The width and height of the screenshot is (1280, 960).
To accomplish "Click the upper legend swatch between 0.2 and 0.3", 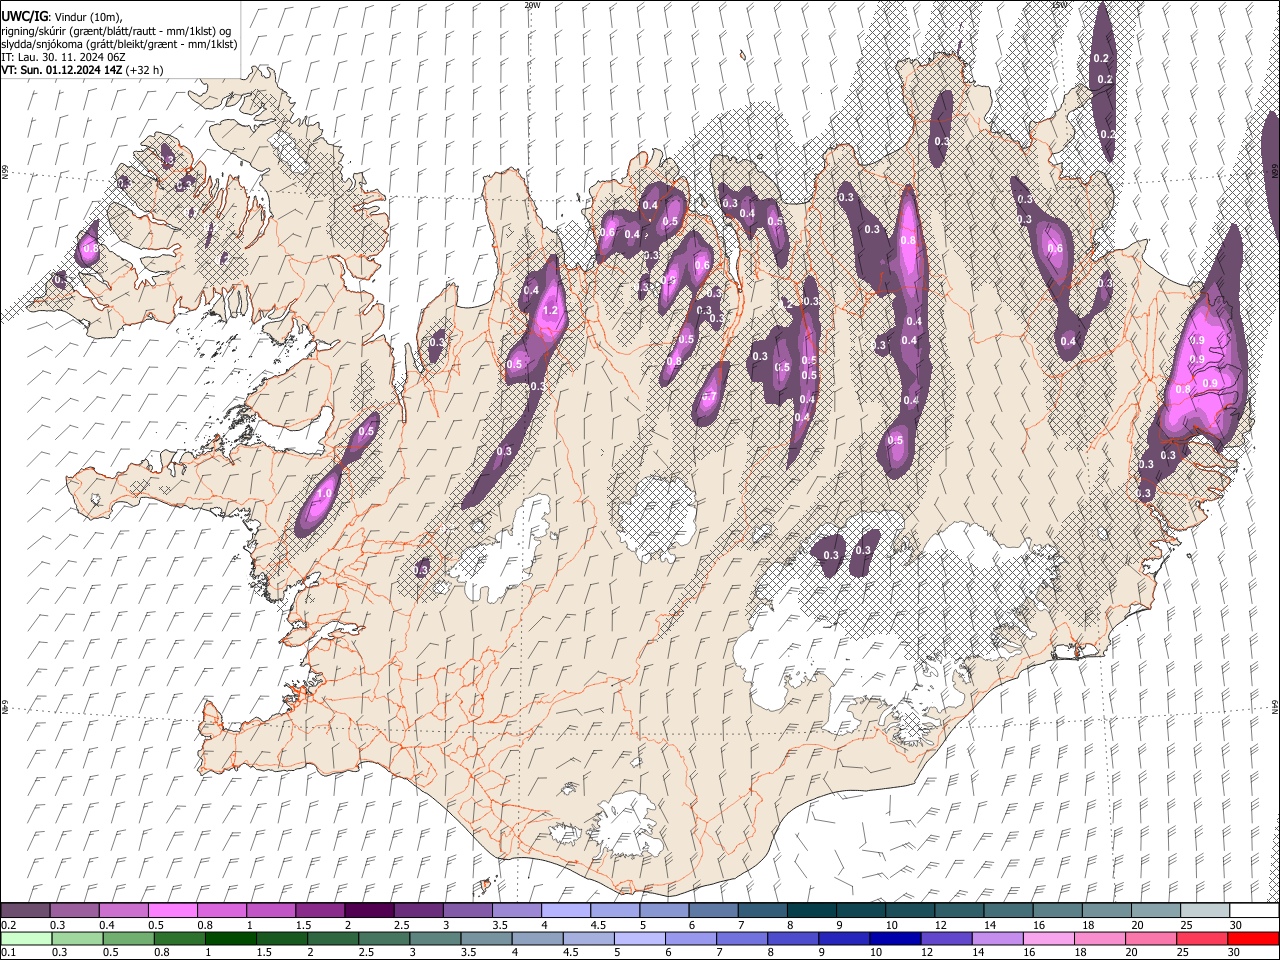I will (x=25, y=910).
